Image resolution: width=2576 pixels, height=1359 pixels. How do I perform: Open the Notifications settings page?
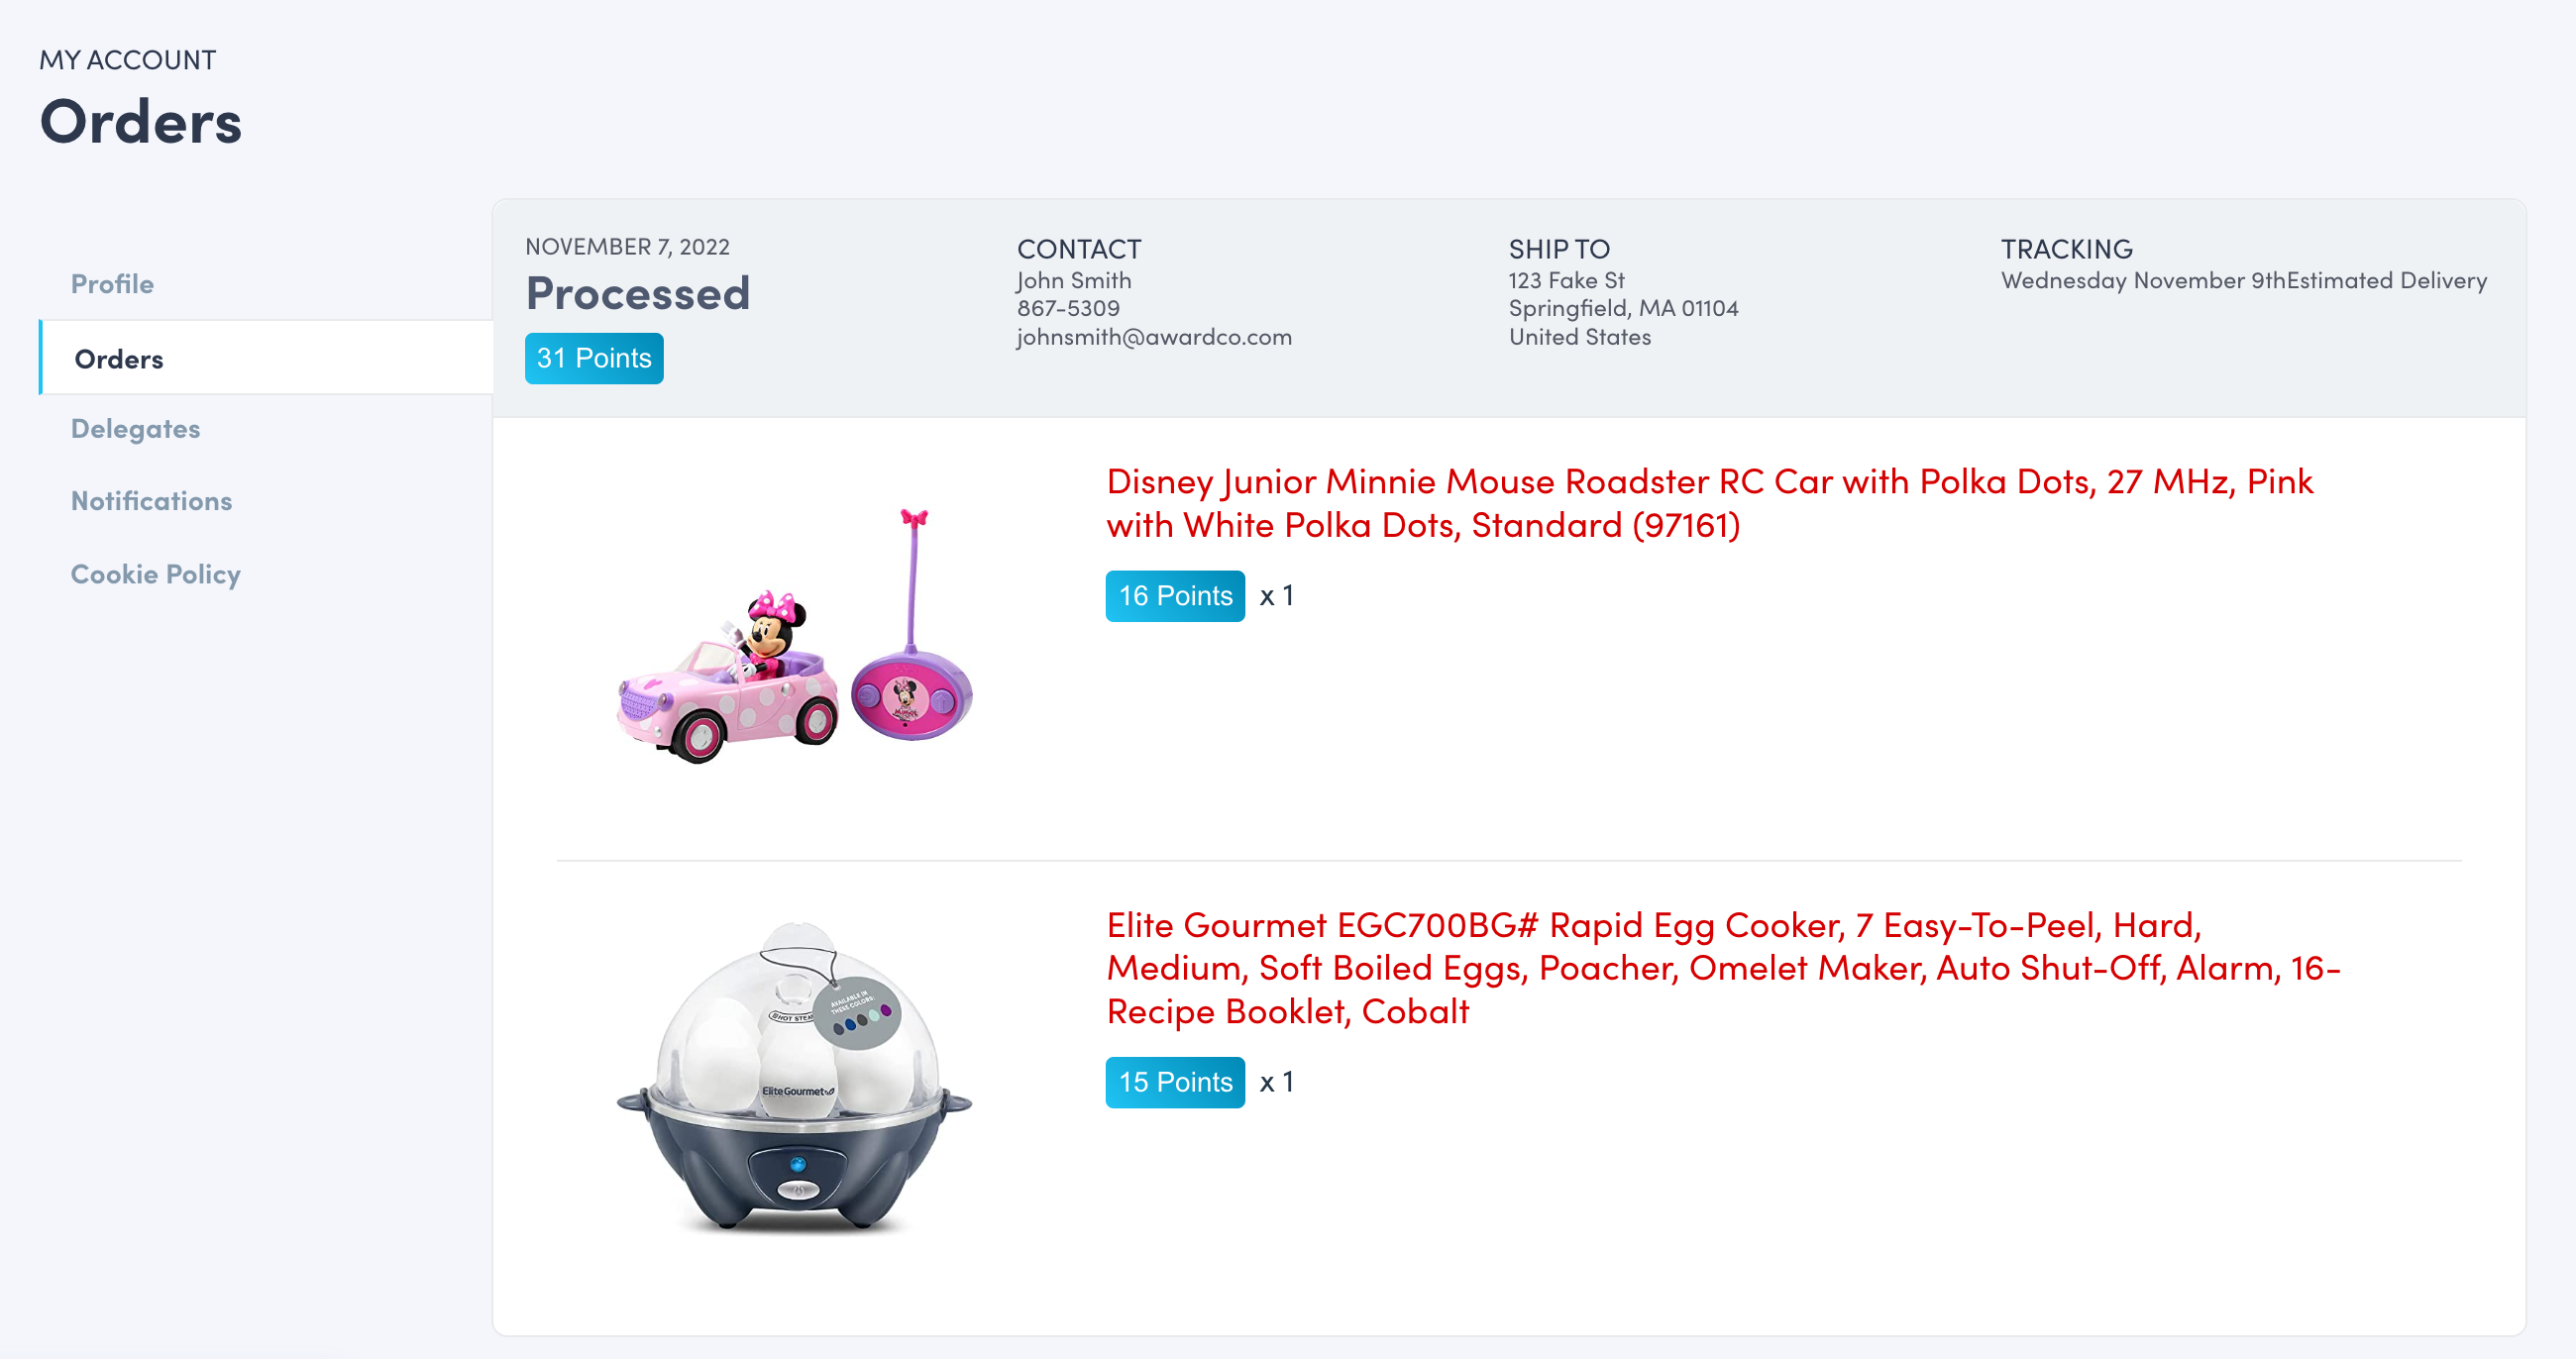pyautogui.click(x=151, y=501)
